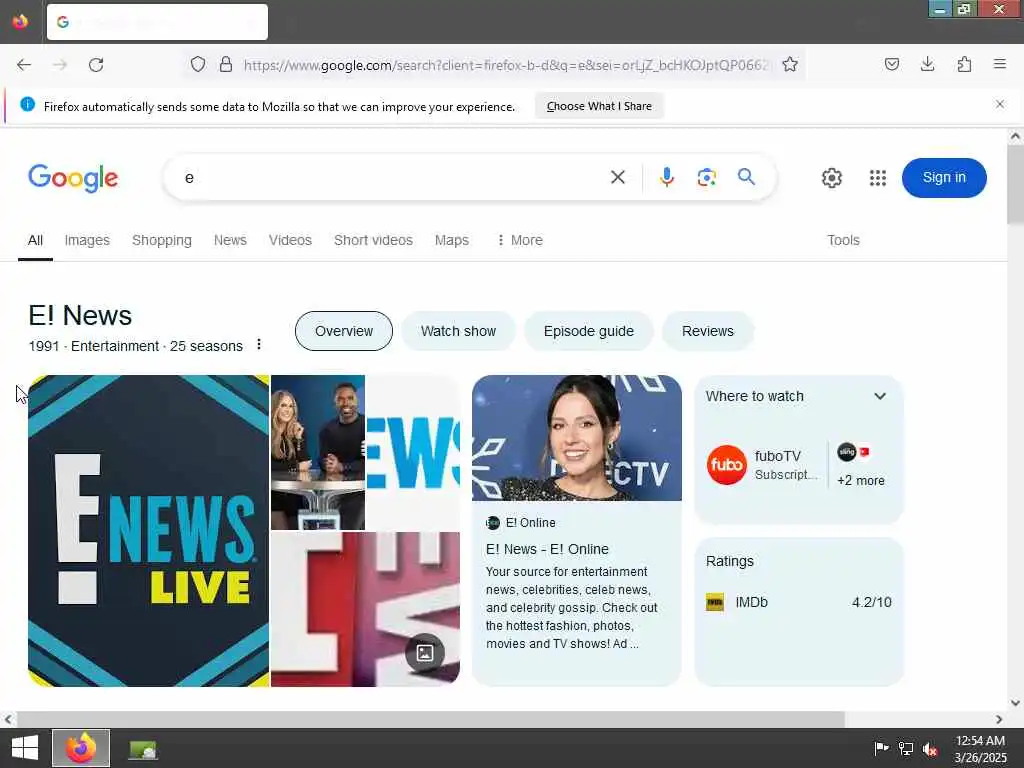Reload the current page
Screen dimensions: 1024x768
click(96, 65)
